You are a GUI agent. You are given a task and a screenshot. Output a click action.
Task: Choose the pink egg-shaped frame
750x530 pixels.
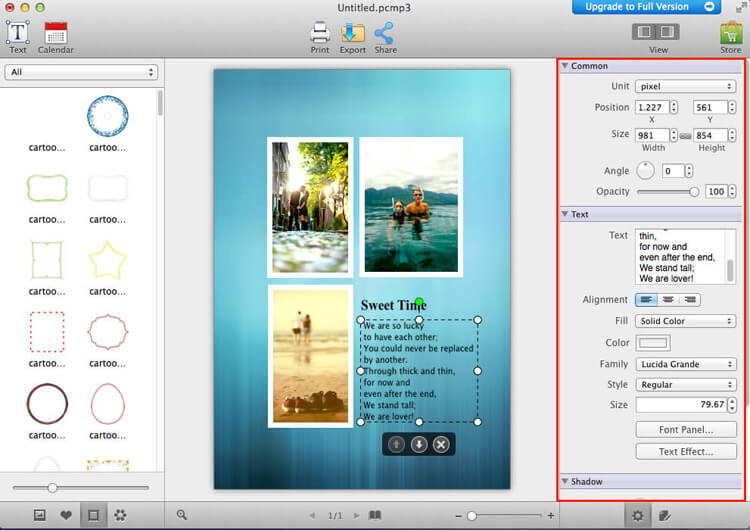(108, 404)
